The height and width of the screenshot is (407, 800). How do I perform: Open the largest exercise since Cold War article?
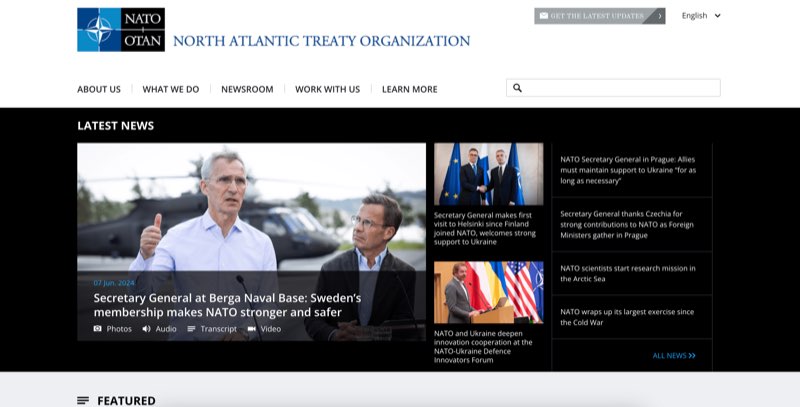point(627,317)
